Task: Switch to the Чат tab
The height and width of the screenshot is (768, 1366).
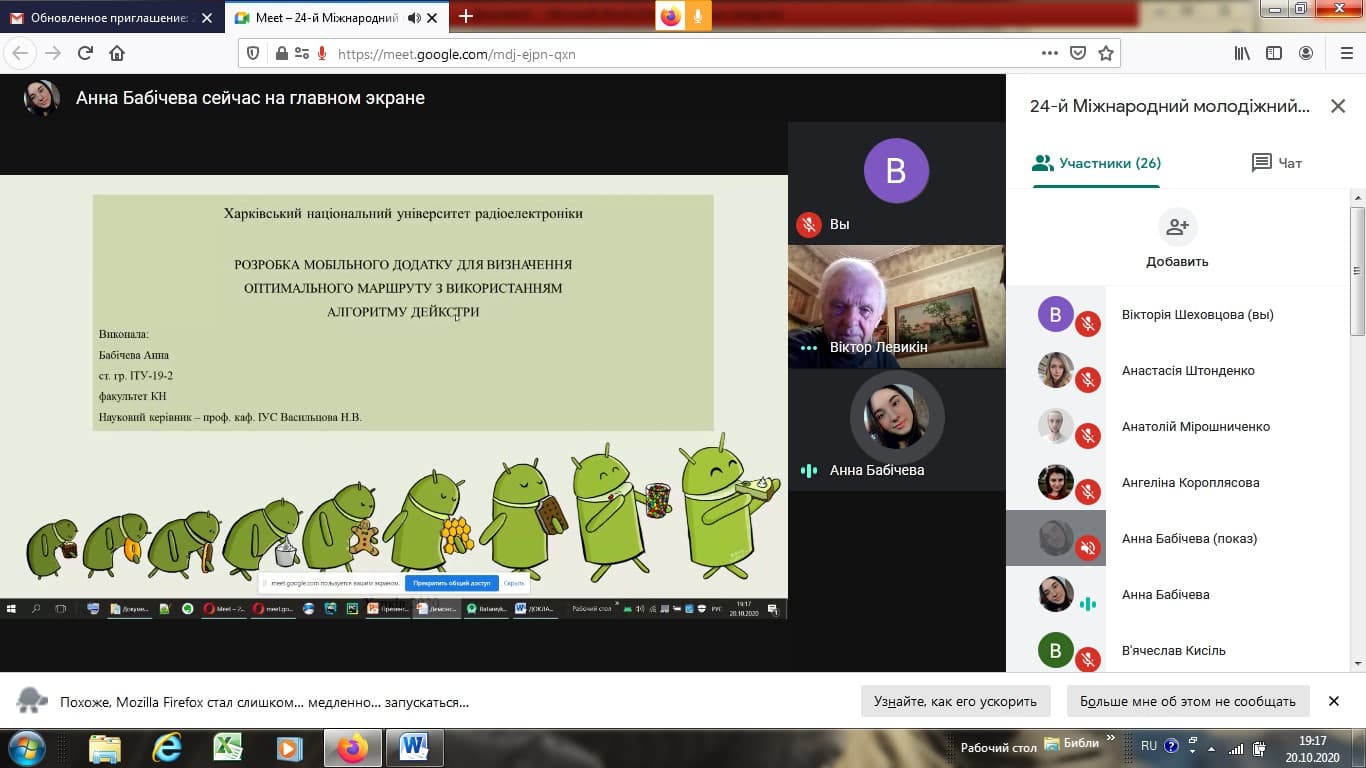Action: [1277, 163]
